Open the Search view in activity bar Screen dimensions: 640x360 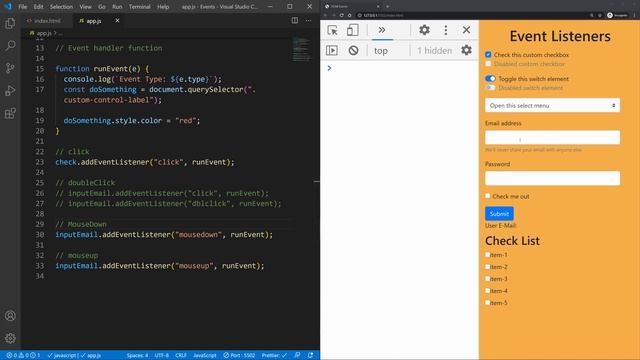[x=10, y=45]
